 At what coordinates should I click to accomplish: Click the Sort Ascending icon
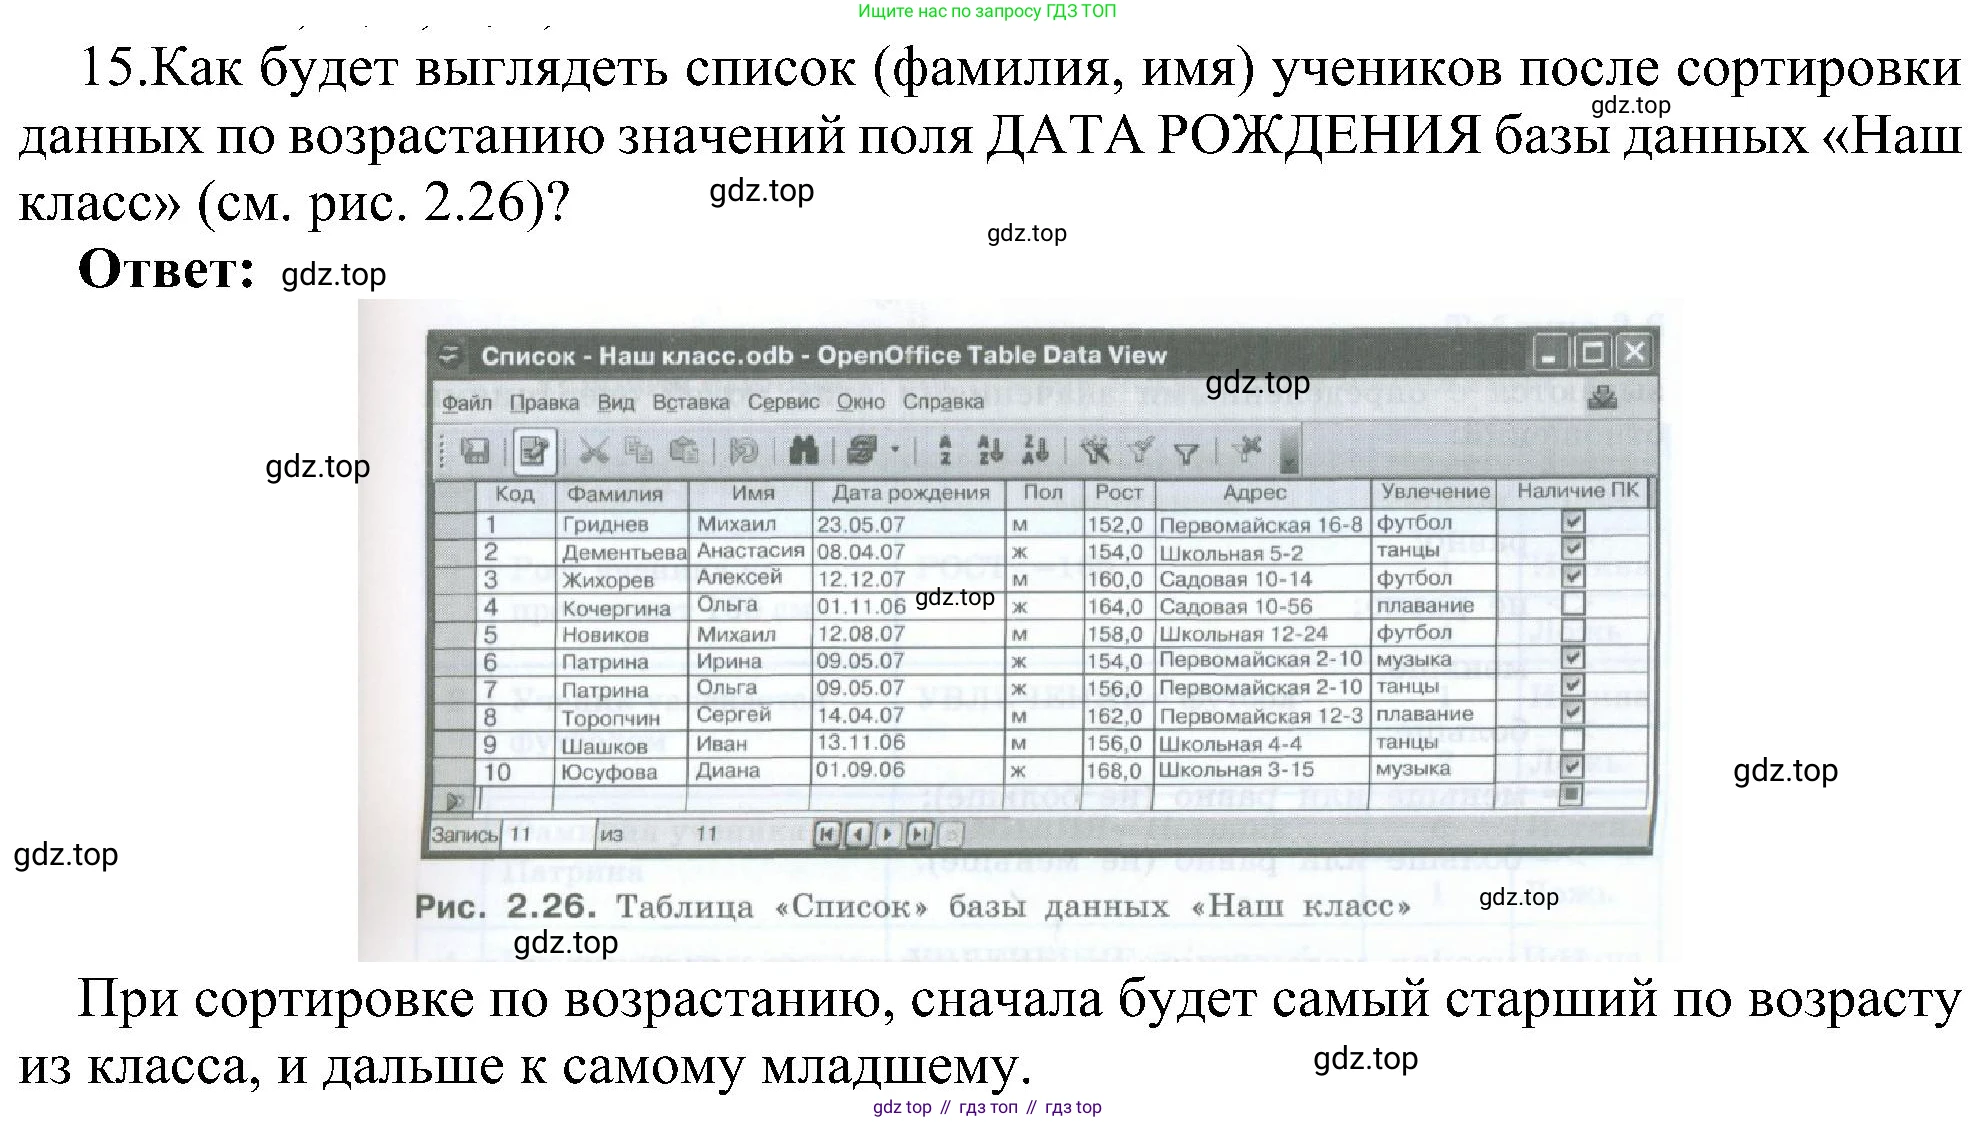pyautogui.click(x=990, y=450)
